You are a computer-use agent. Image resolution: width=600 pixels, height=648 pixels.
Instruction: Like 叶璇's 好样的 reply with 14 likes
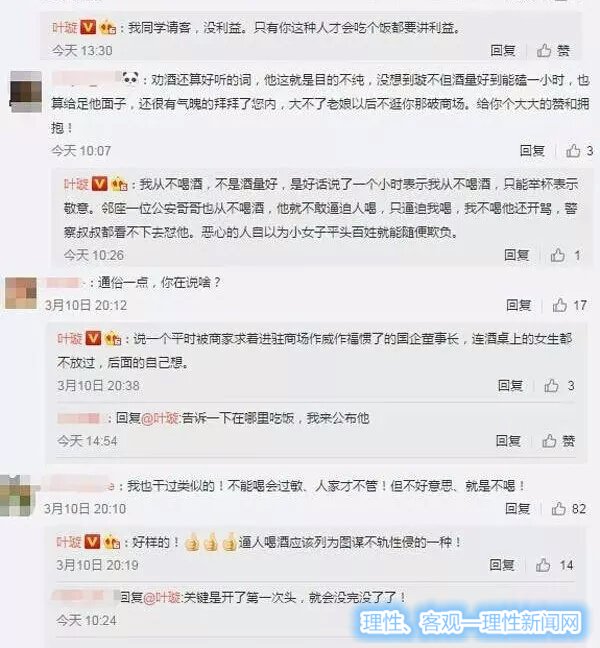[x=543, y=565]
